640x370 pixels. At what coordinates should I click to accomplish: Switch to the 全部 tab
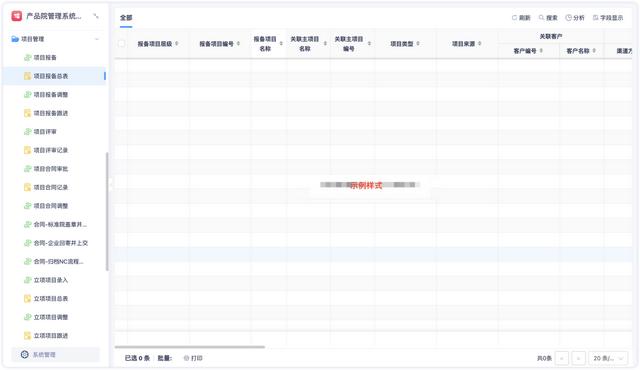(x=126, y=18)
